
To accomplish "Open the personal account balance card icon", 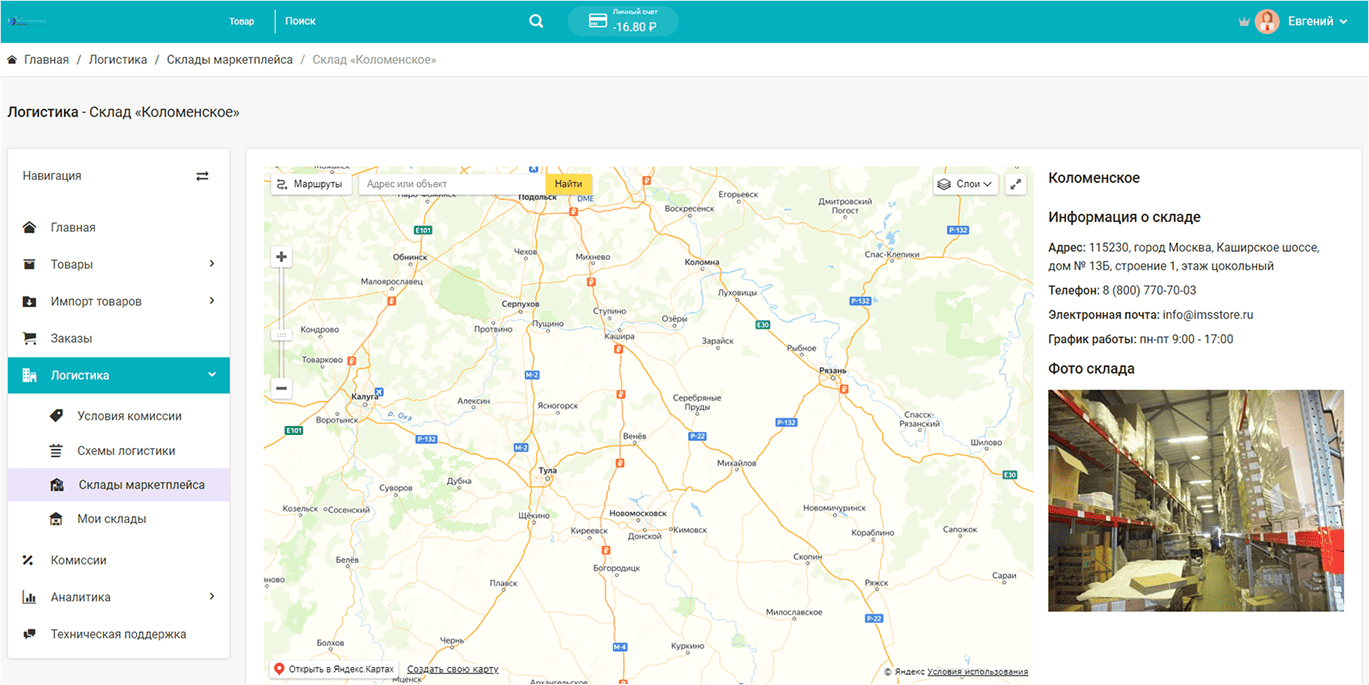I will click(x=599, y=21).
